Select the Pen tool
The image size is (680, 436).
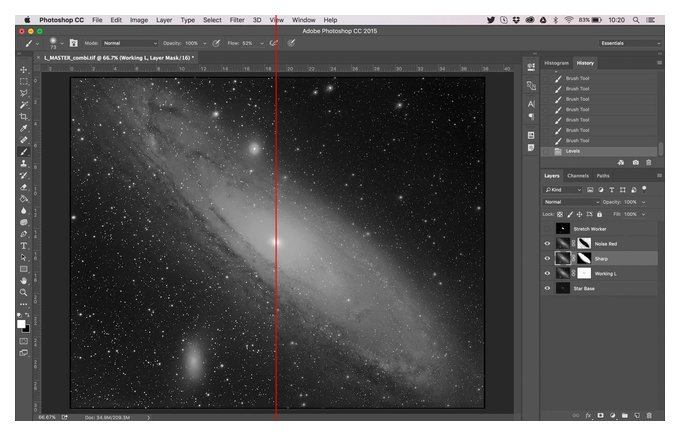click(x=23, y=234)
